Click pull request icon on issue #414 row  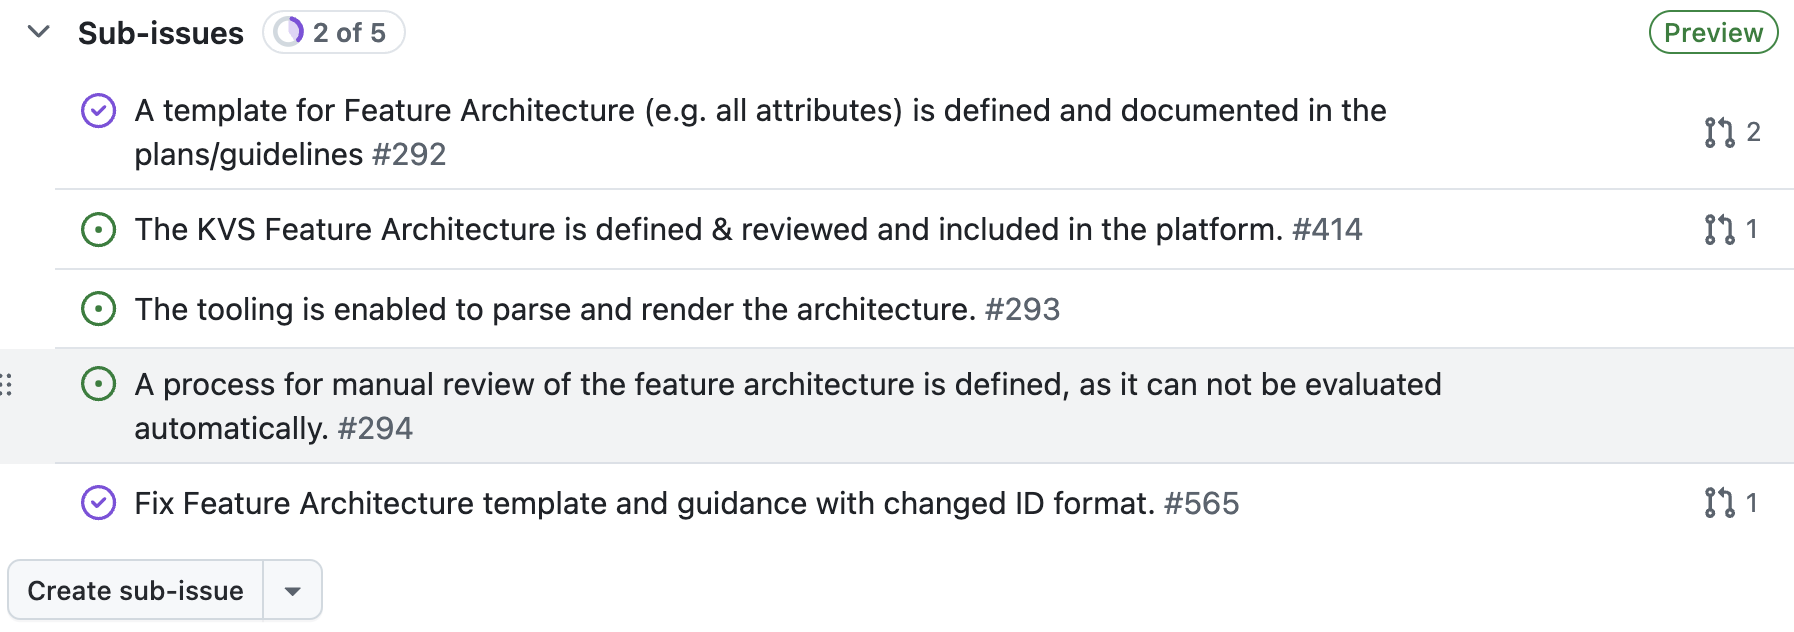[x=1719, y=230]
